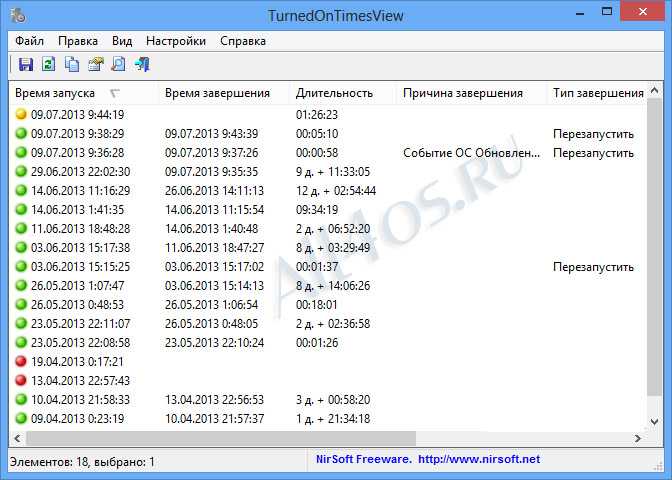Select row starting 26.05.2013 1:07:47
The height and width of the screenshot is (480, 672).
click(328, 285)
